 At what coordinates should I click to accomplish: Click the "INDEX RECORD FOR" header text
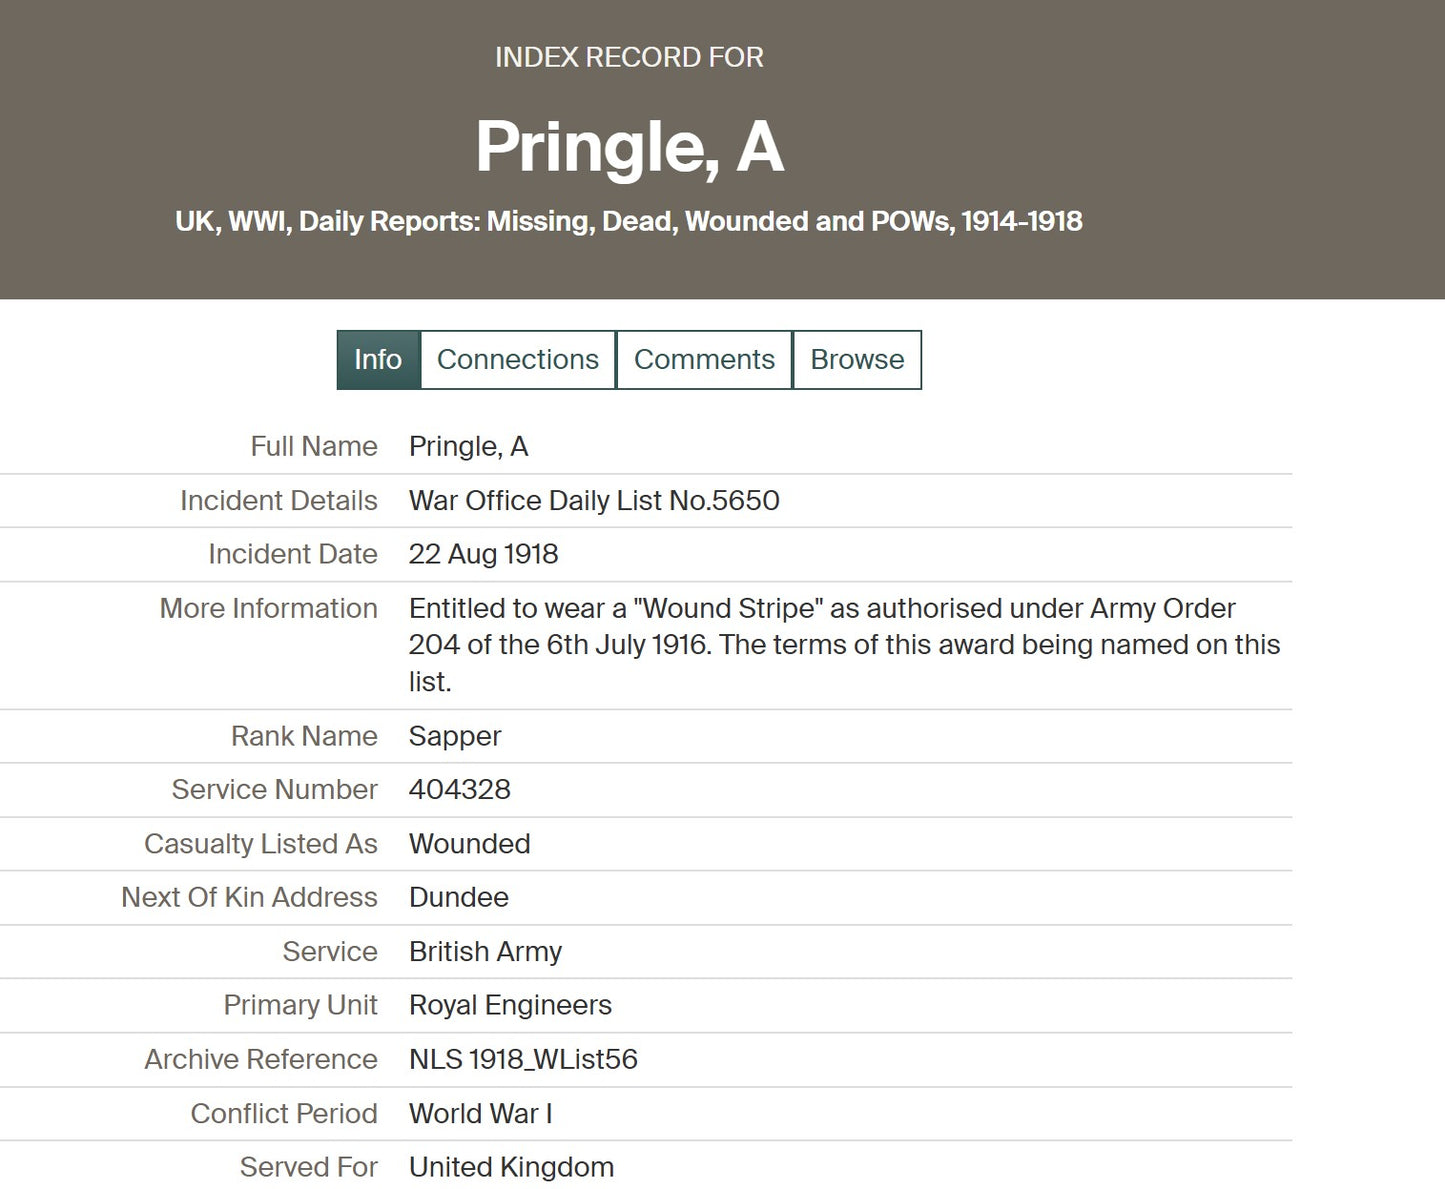coord(629,57)
